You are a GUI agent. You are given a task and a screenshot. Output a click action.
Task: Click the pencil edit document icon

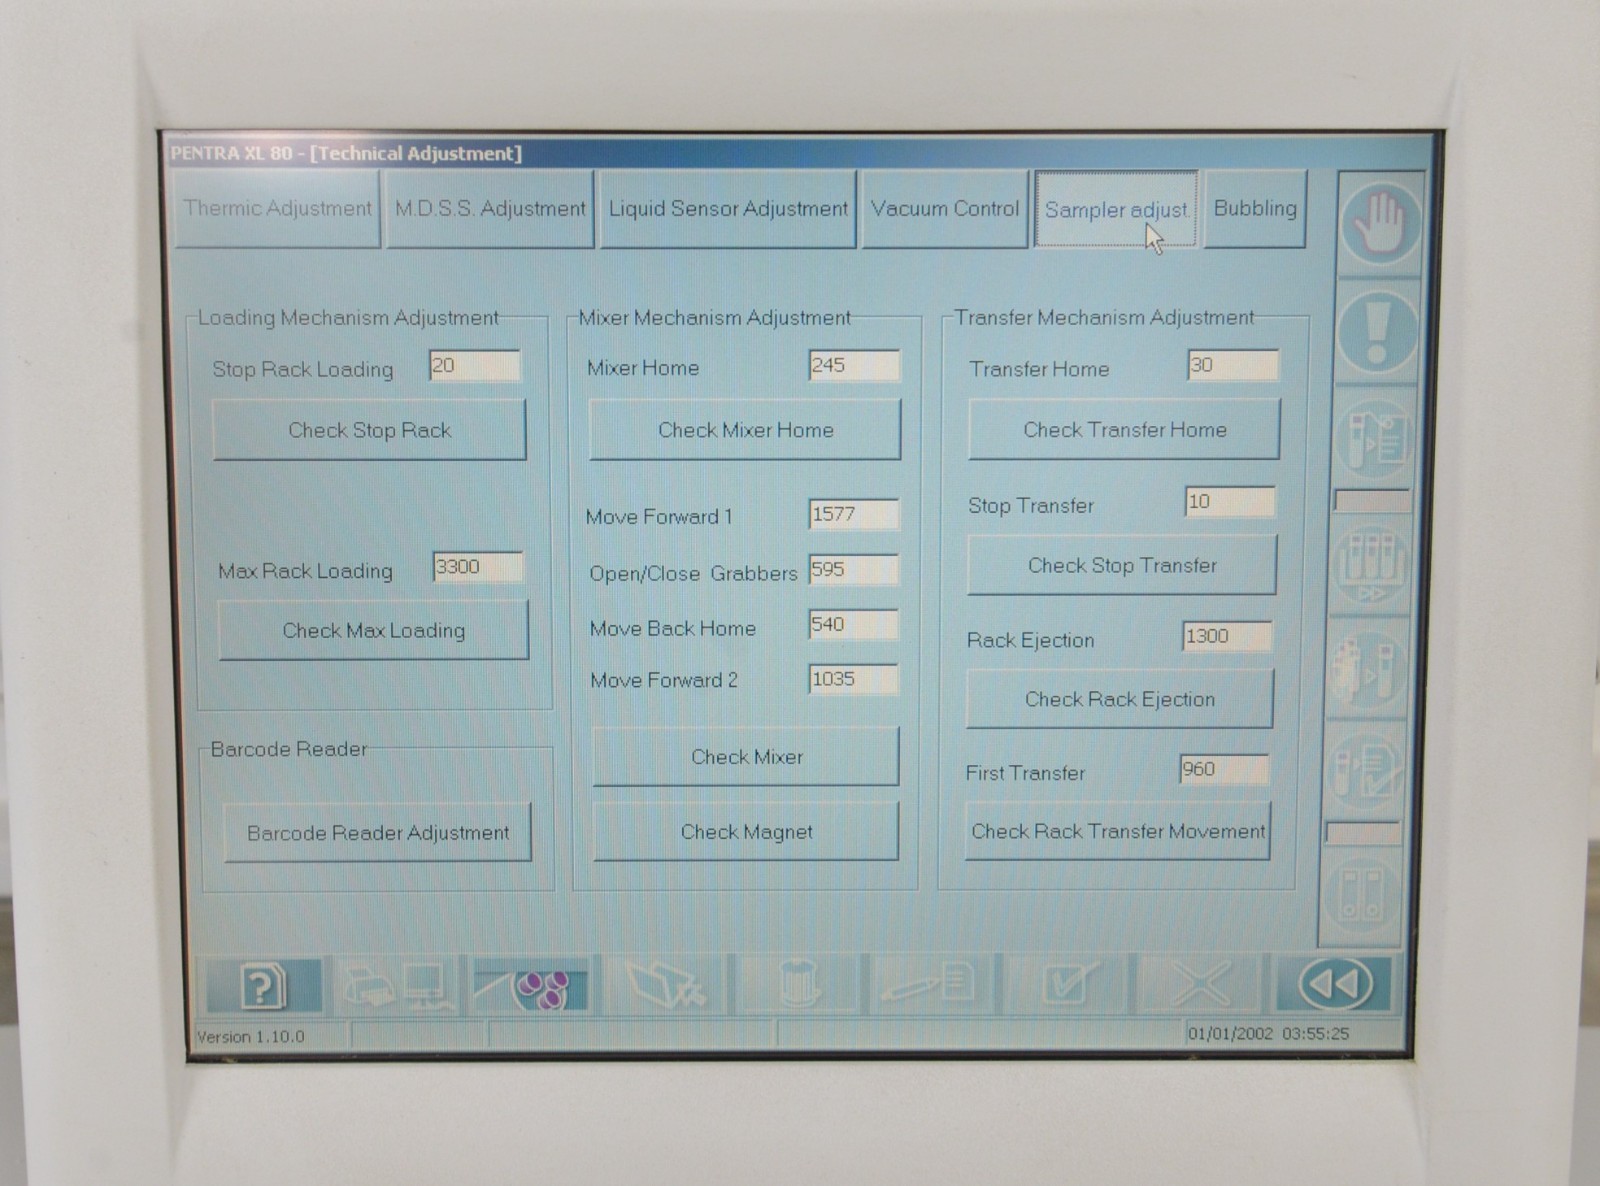click(x=929, y=986)
